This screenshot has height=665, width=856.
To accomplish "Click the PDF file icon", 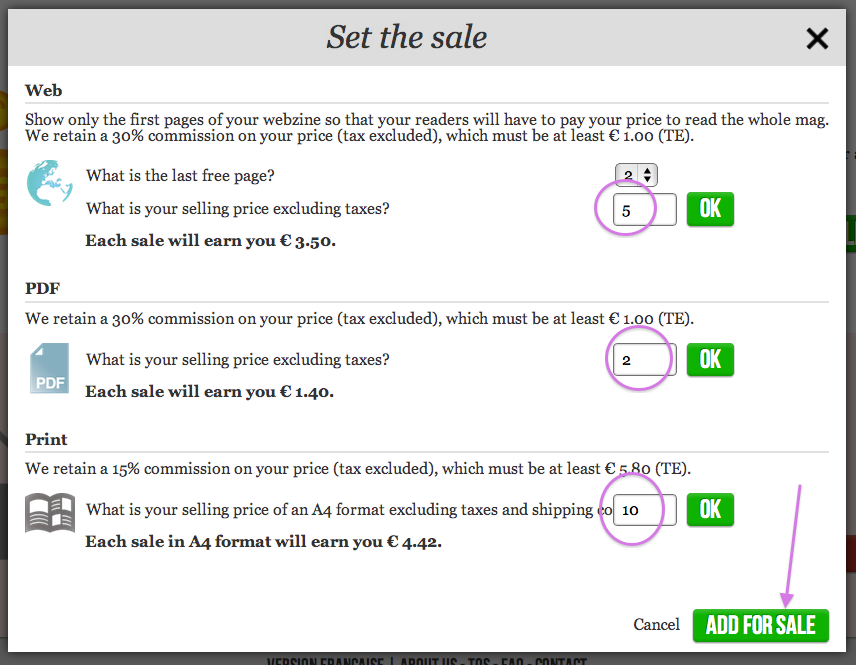I will click(49, 367).
